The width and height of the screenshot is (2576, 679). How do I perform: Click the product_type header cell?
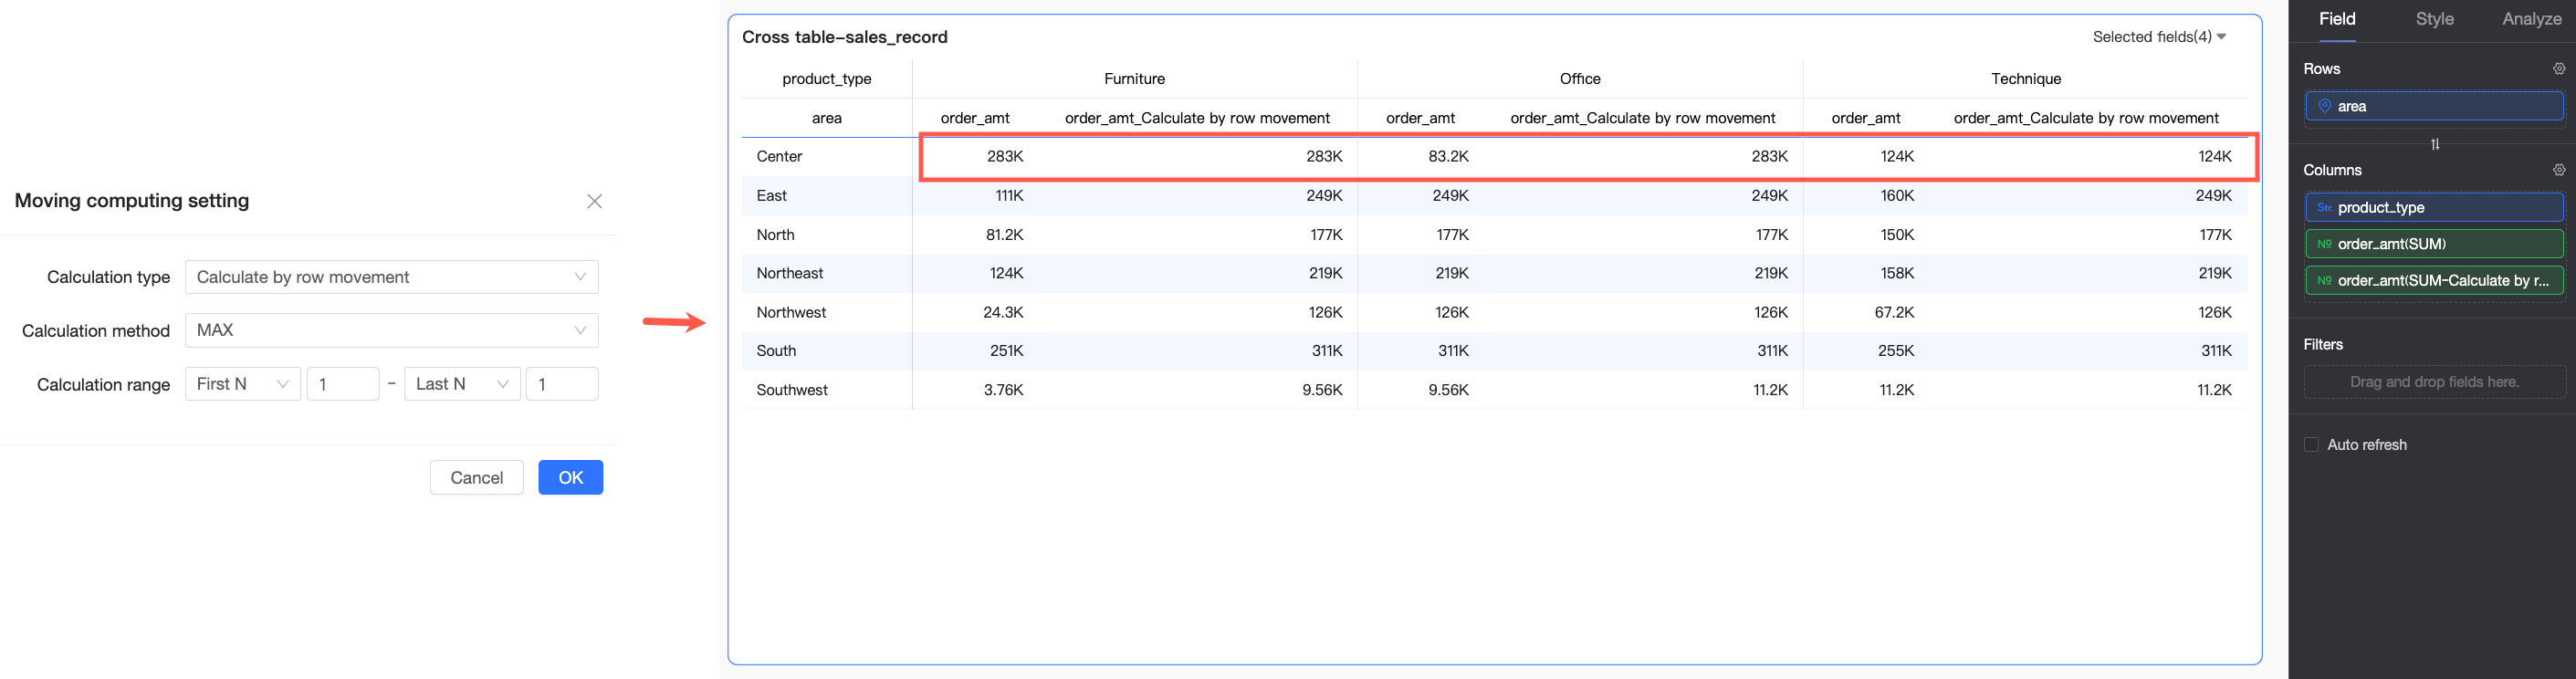826,79
